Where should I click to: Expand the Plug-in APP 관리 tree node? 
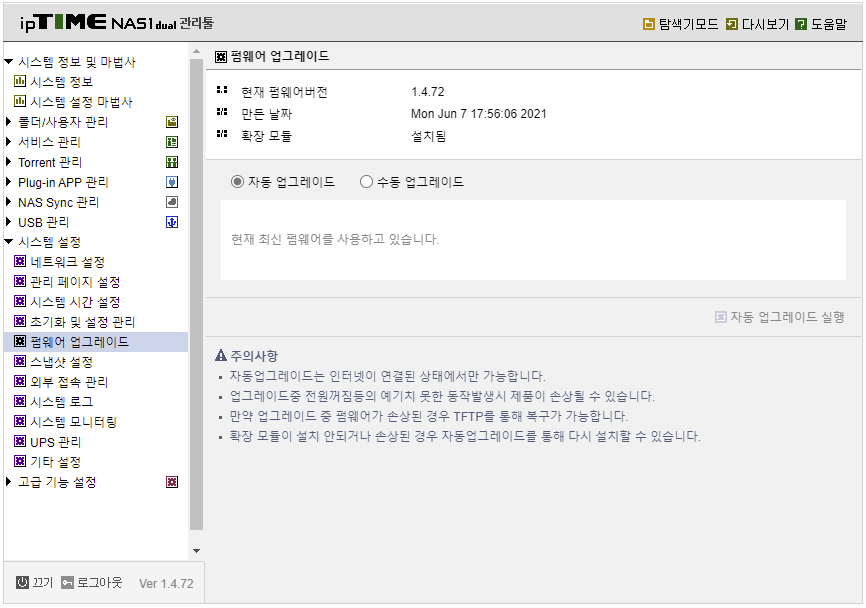[x=8, y=182]
